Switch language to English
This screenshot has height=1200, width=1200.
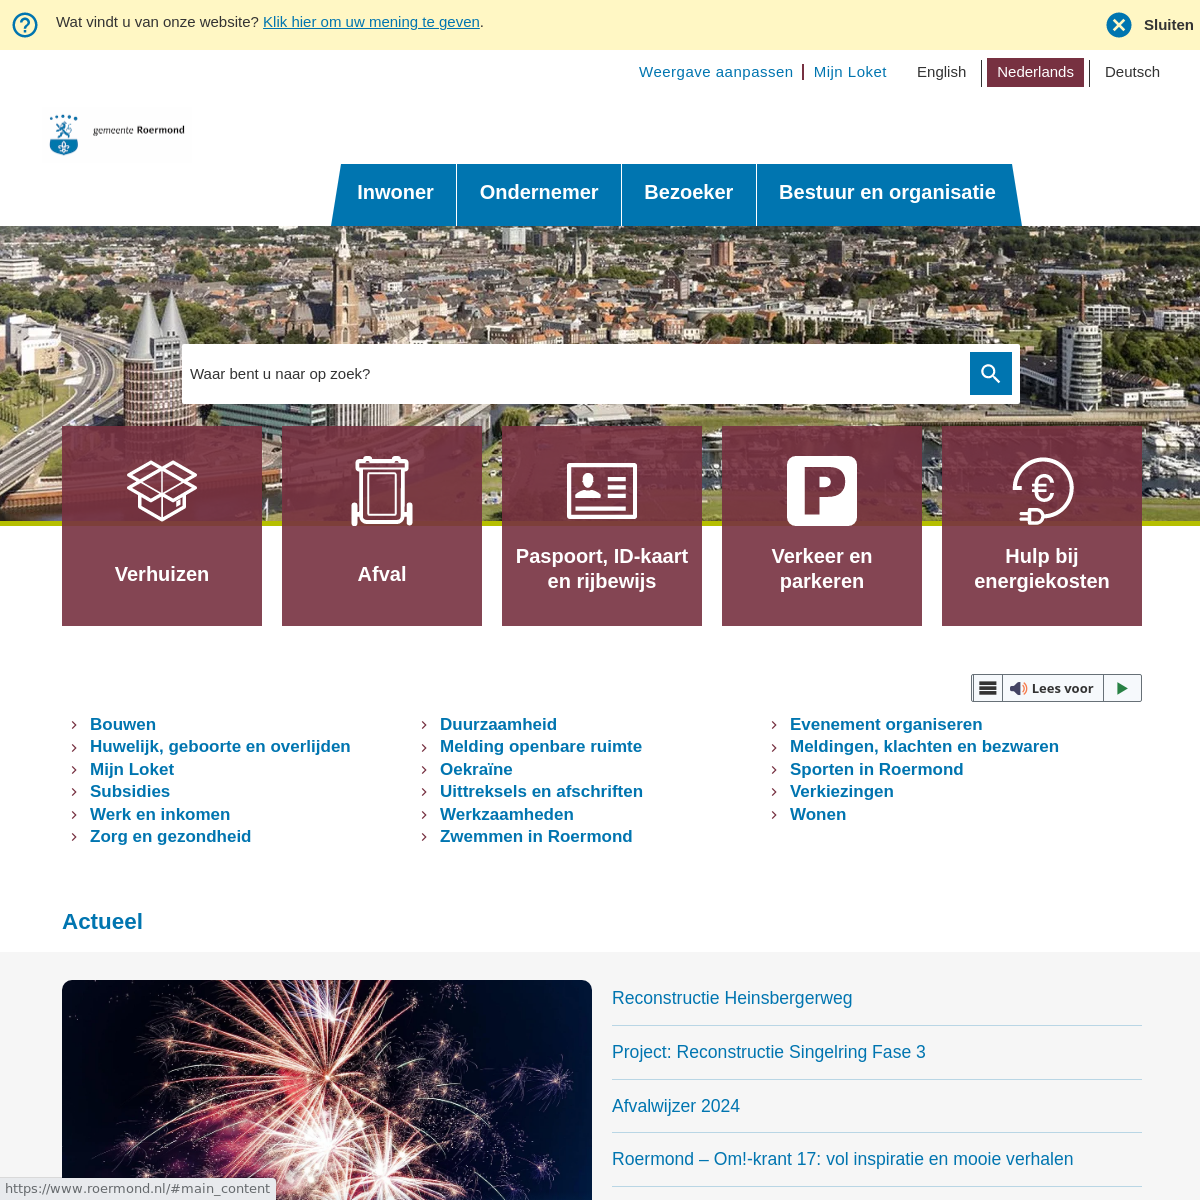click(x=941, y=72)
